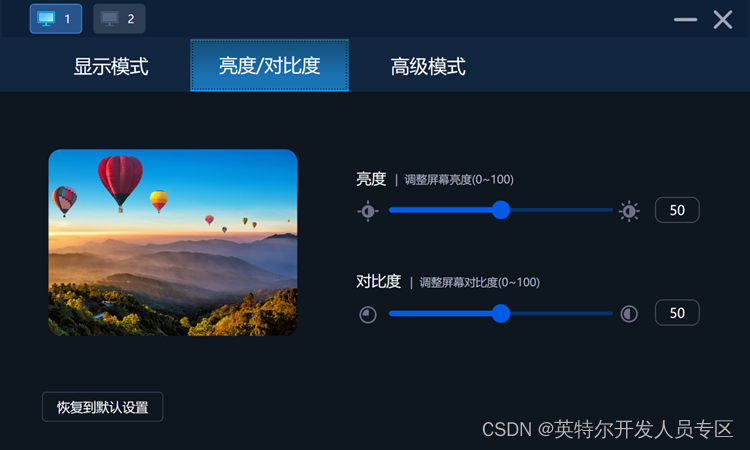Close the display settings window
The width and height of the screenshot is (750, 450).
click(x=723, y=20)
